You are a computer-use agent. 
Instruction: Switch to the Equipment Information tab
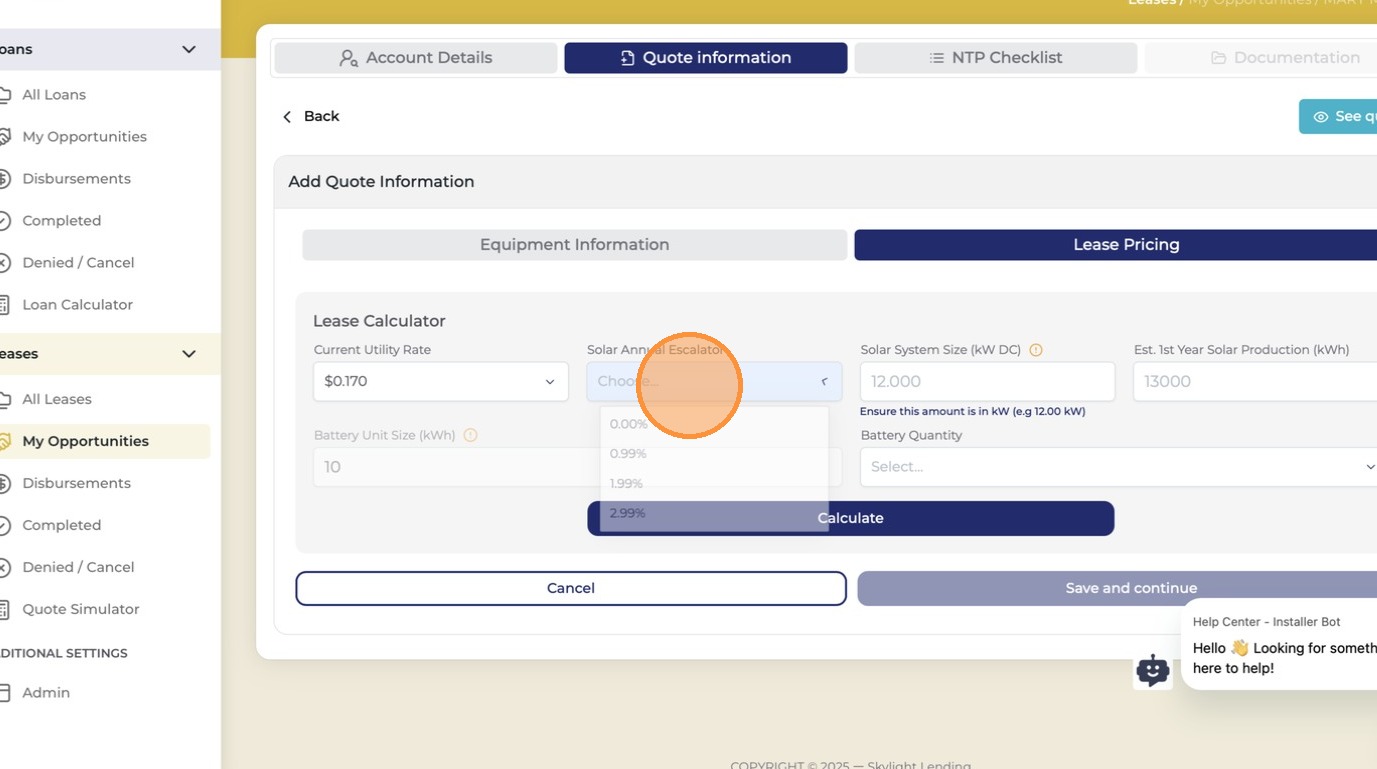575,245
